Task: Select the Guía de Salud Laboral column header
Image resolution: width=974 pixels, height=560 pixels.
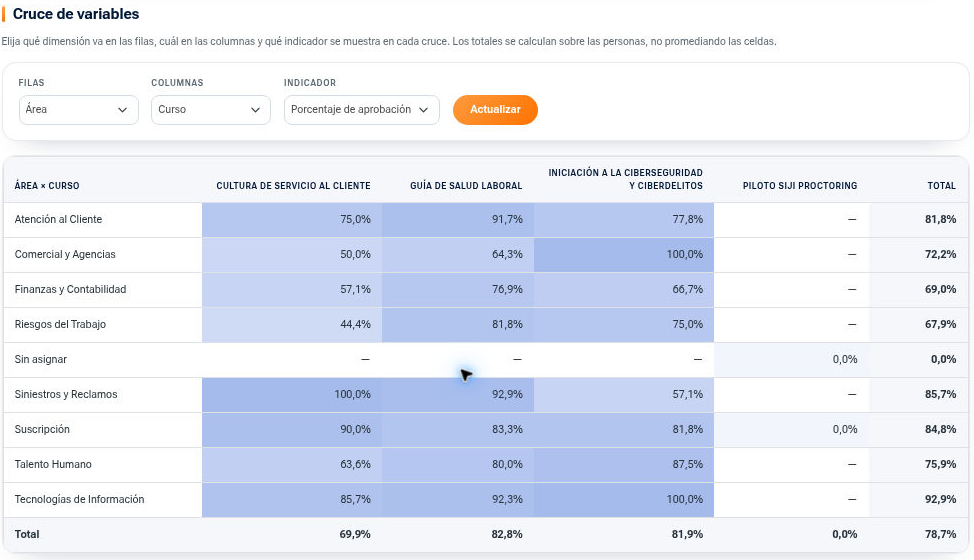Action: pyautogui.click(x=466, y=186)
